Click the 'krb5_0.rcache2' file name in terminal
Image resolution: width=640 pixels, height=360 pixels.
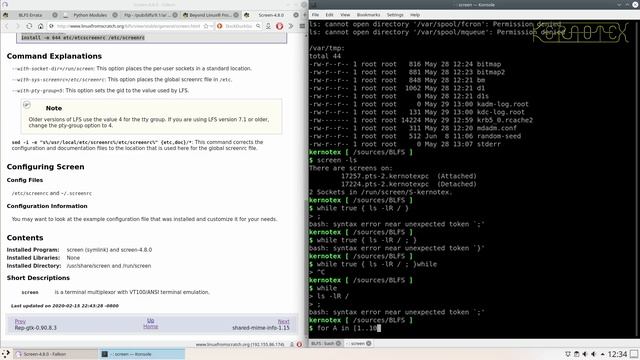point(505,120)
